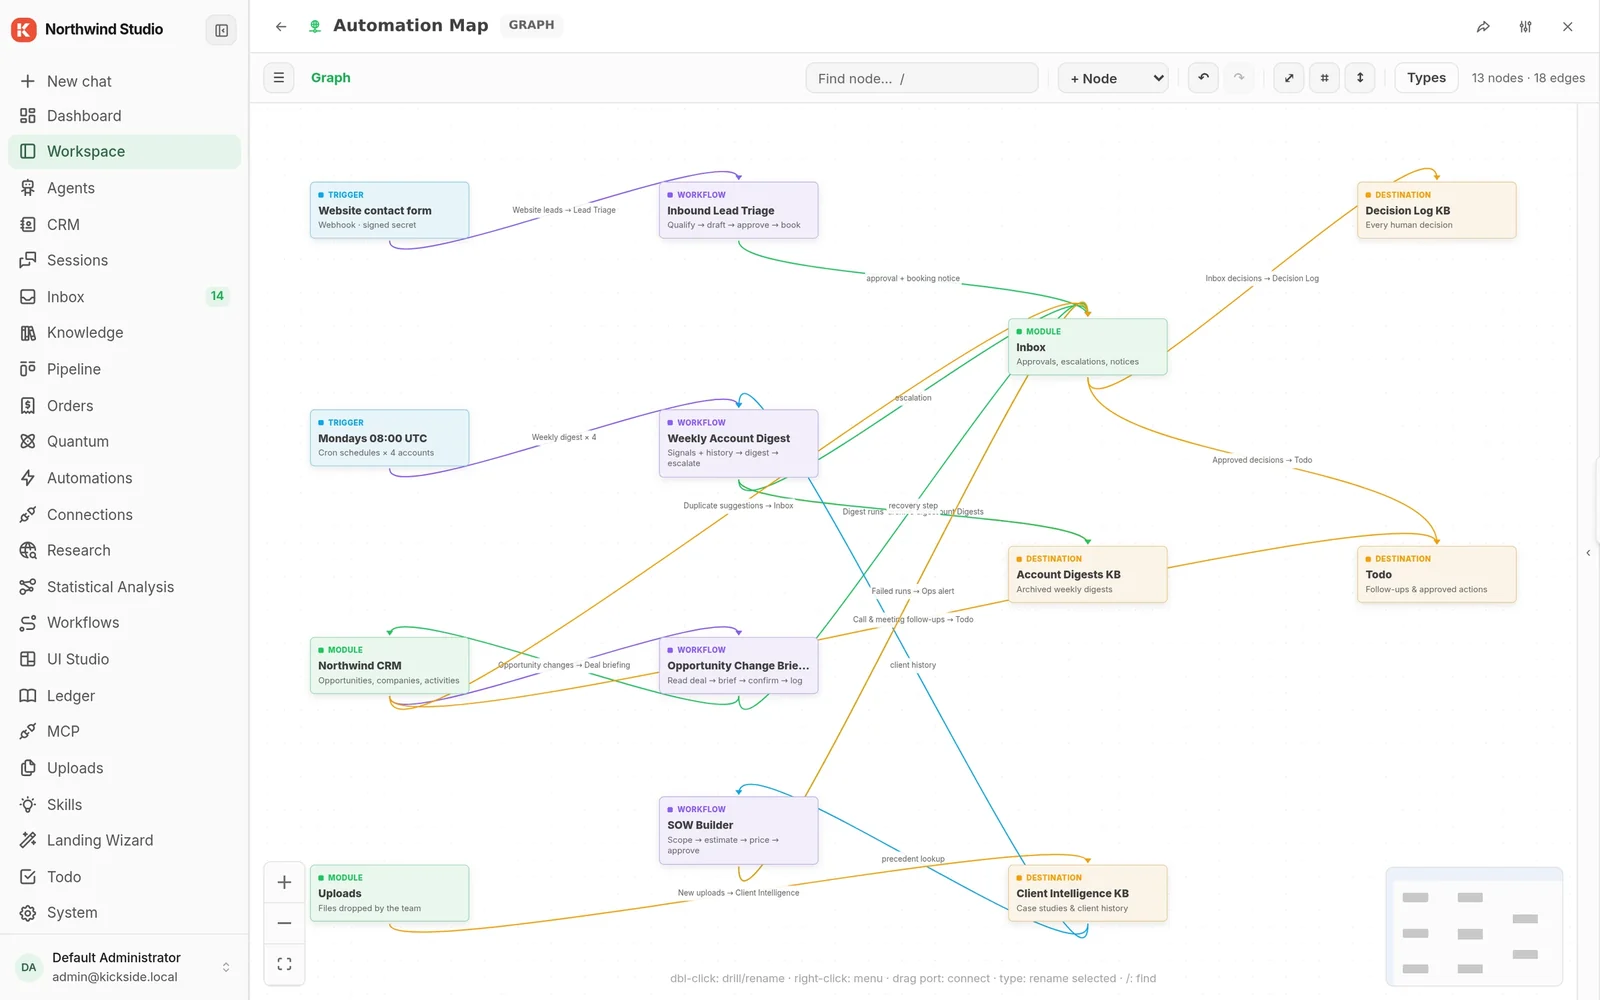Screen dimensions: 1600x1000
Task: Click the Northwind Studio logo
Action: 24,30
